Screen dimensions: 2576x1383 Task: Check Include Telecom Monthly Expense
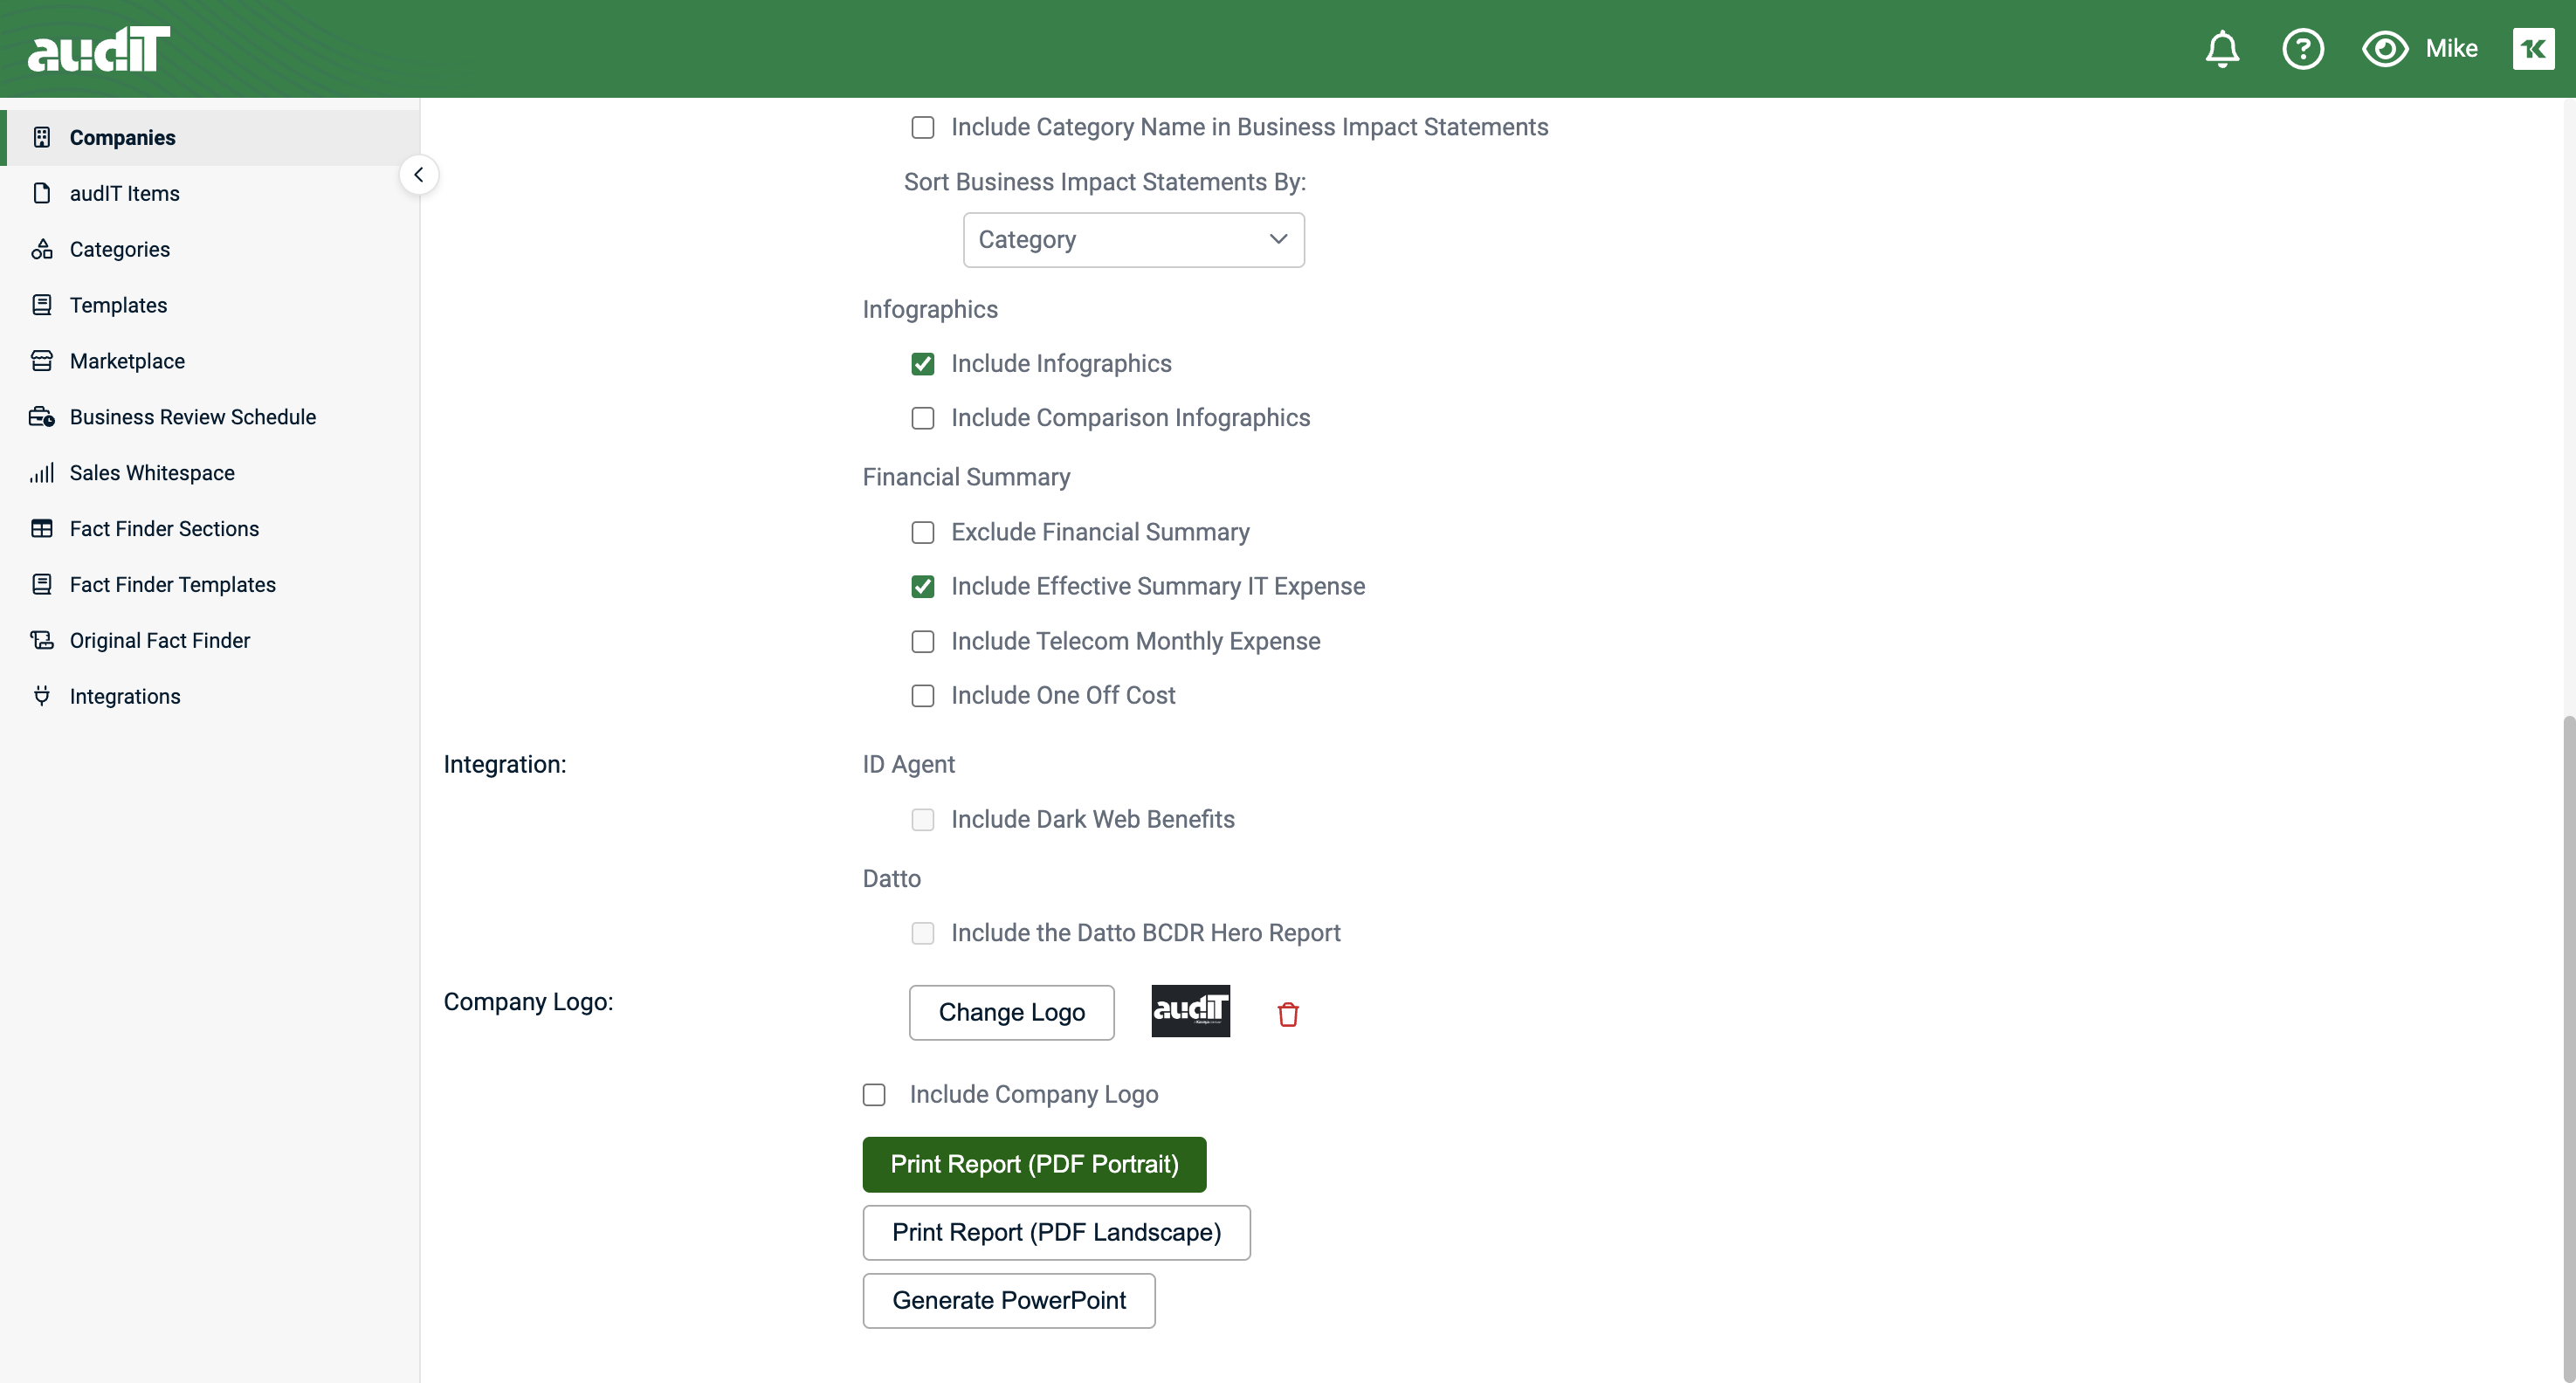(x=923, y=642)
